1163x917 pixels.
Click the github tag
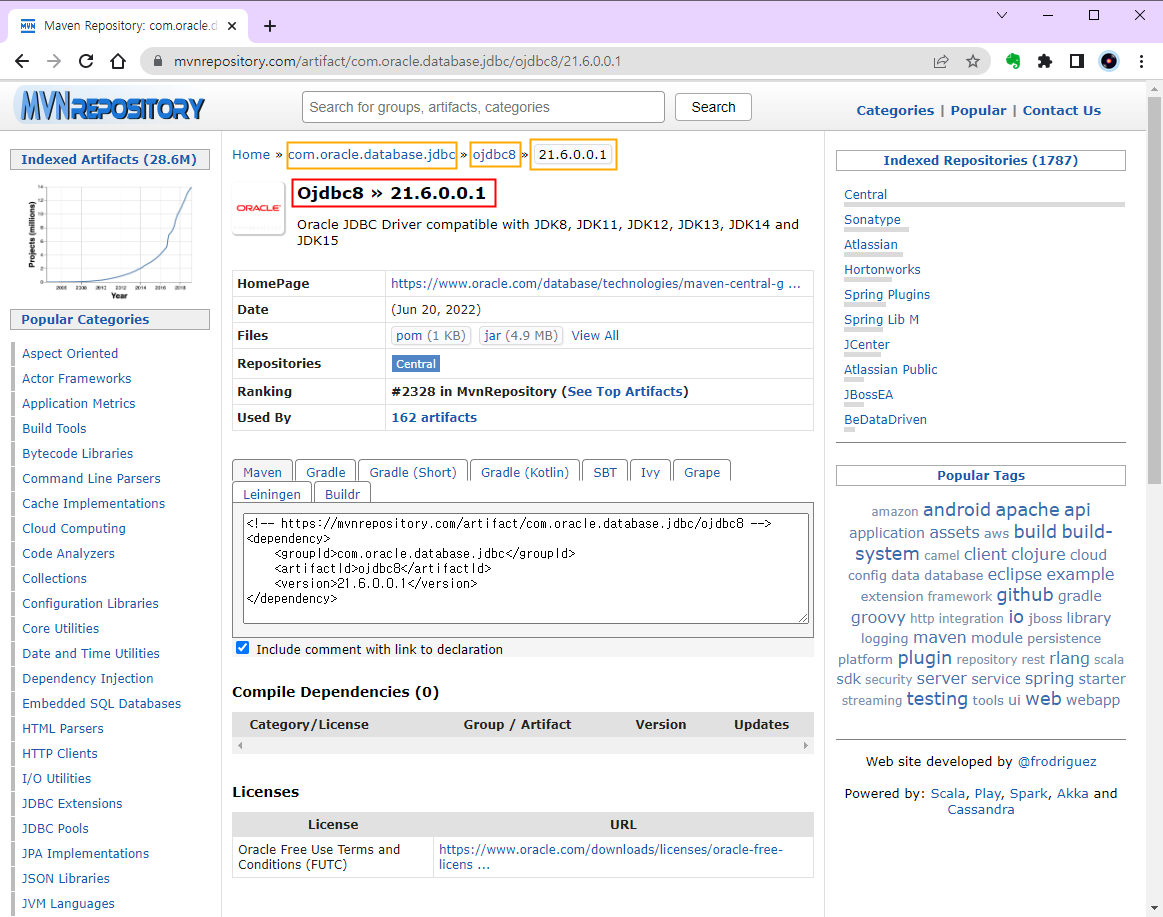[1024, 595]
